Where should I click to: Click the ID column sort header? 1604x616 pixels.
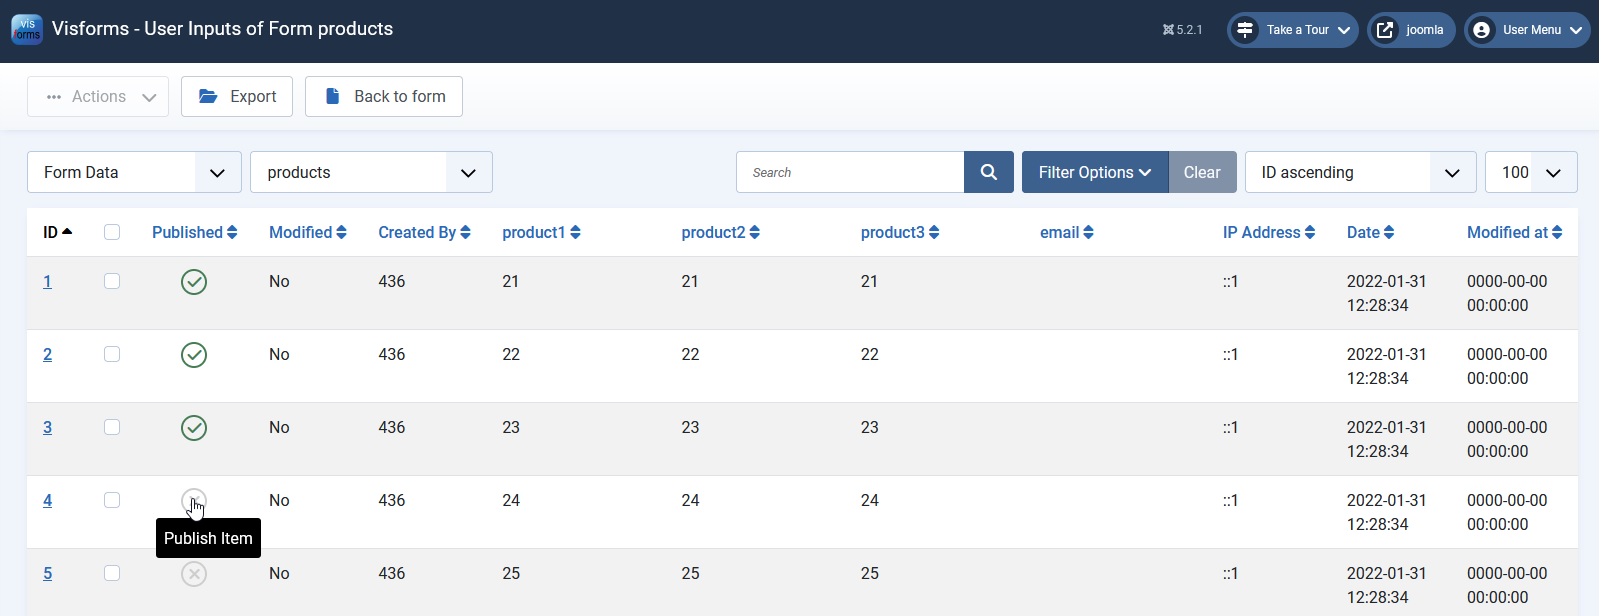[x=58, y=232]
